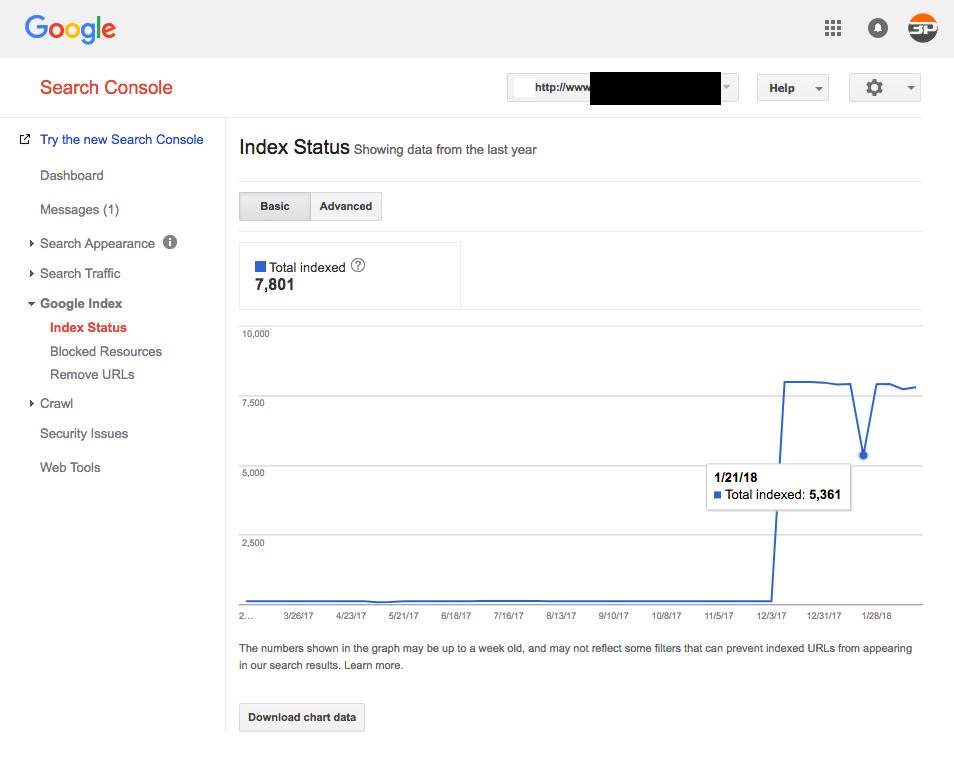954x774 pixels.
Task: Open the account profile avatar
Action: tap(922, 28)
